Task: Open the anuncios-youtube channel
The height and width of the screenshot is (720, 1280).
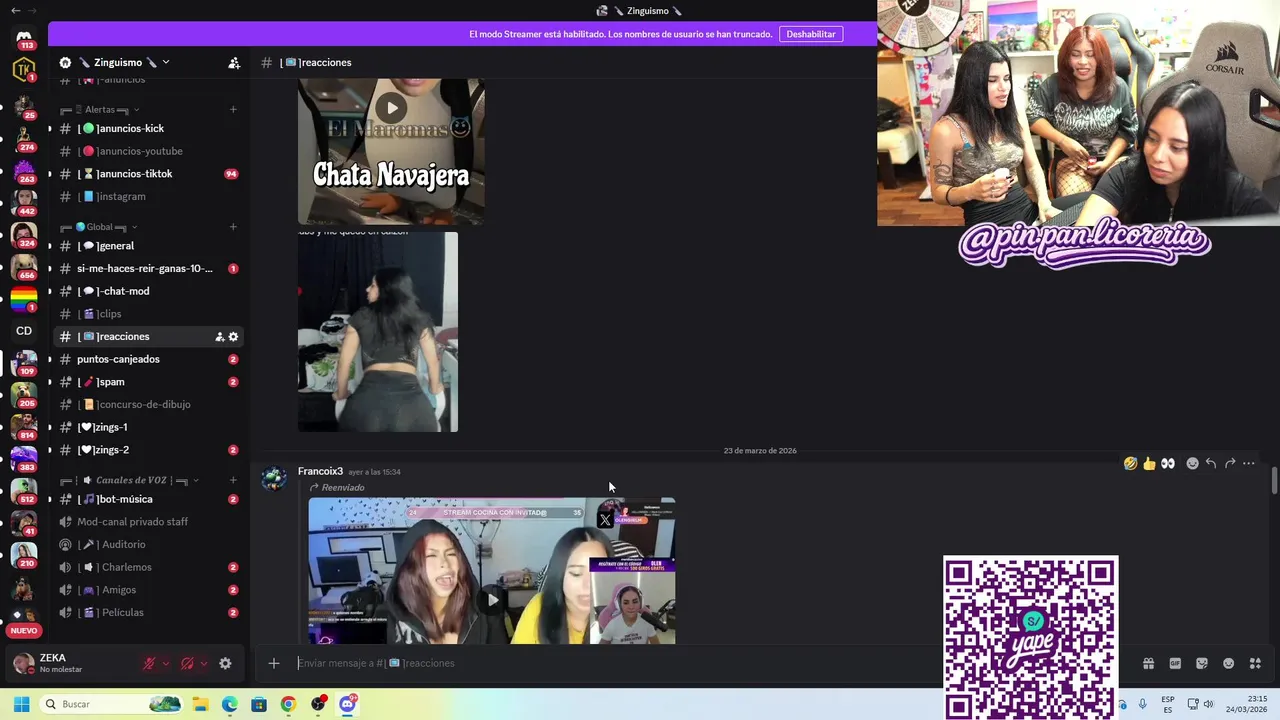Action: pyautogui.click(x=147, y=151)
